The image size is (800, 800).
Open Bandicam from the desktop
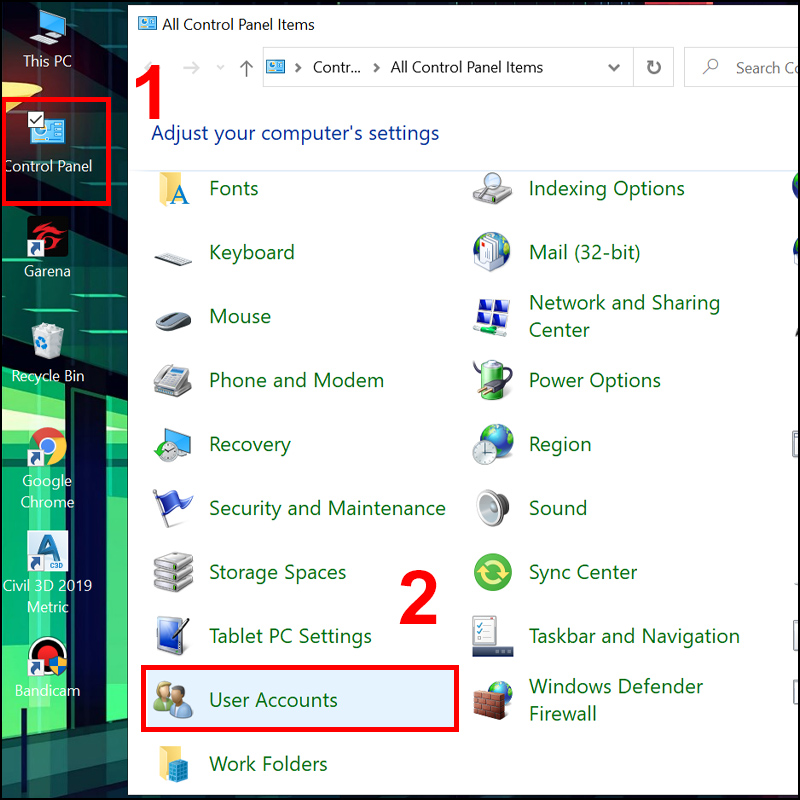[46, 657]
